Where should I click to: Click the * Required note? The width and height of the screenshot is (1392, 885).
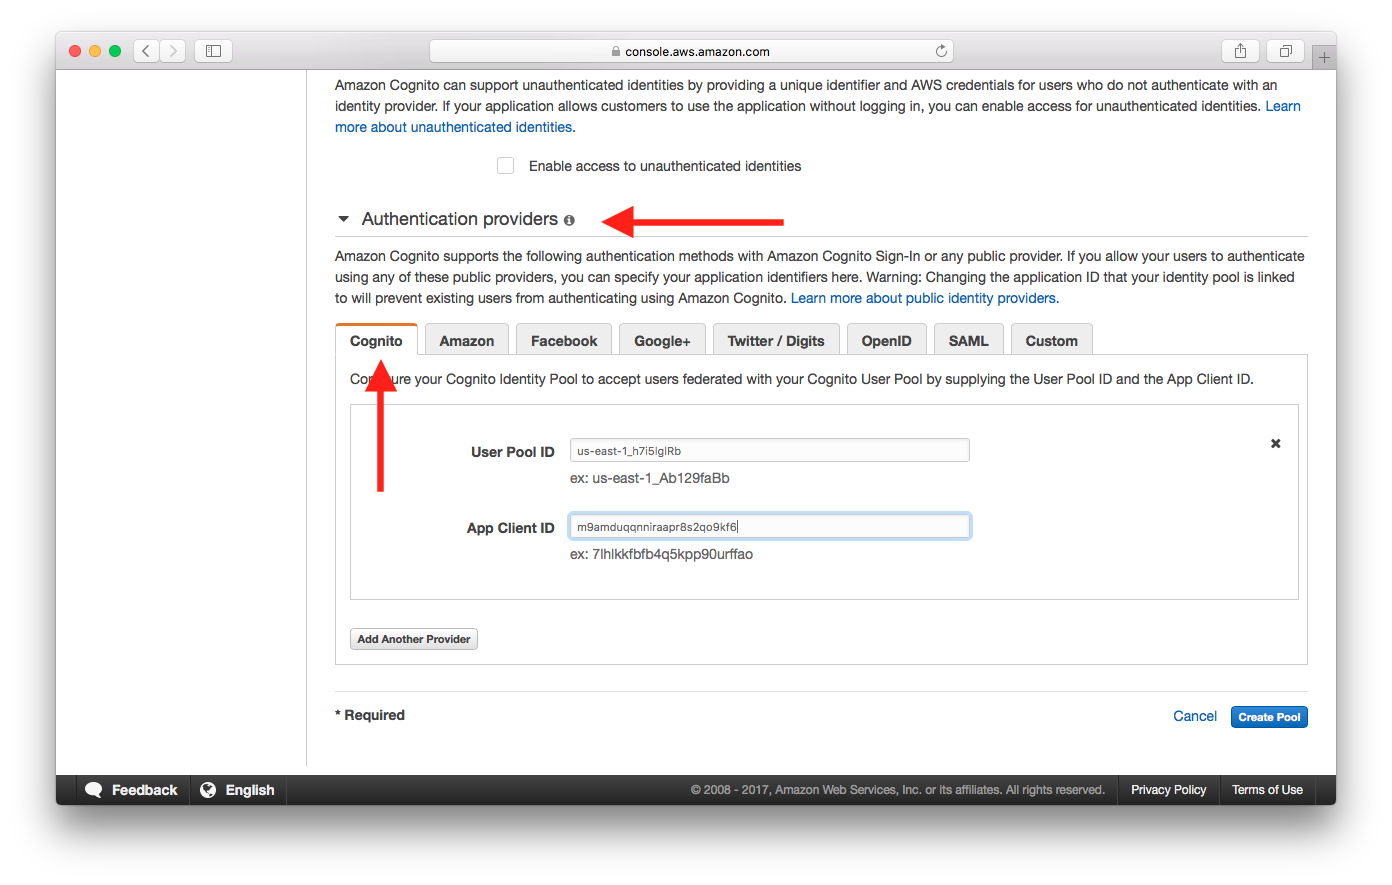370,715
